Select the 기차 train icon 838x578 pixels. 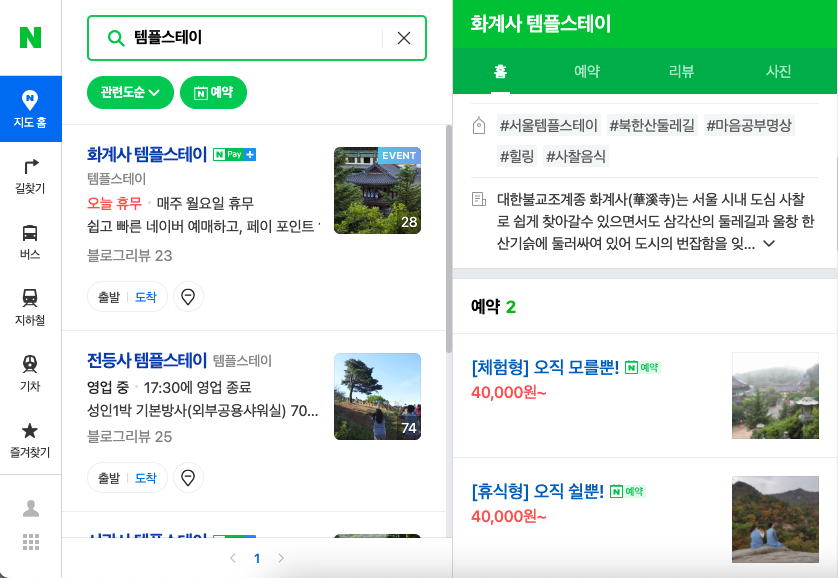(30, 373)
